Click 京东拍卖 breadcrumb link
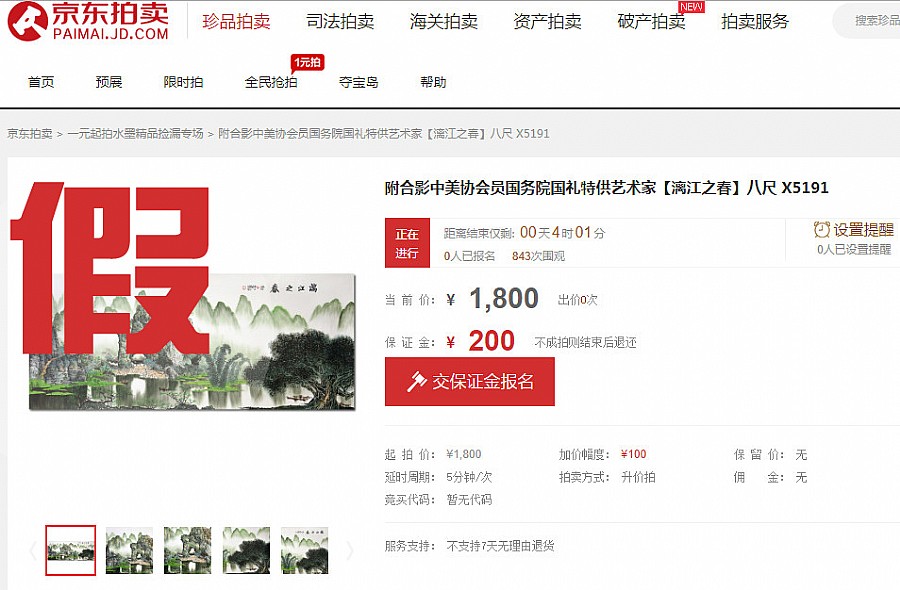Viewport: 900px width, 590px height. point(30,134)
